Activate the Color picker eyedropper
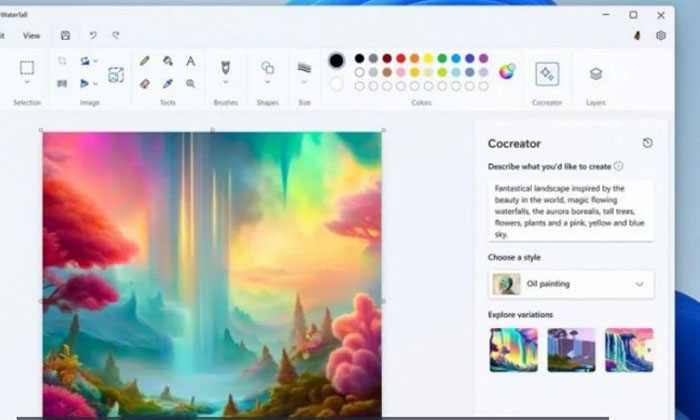Viewport: 700px width, 420px height. tap(168, 84)
